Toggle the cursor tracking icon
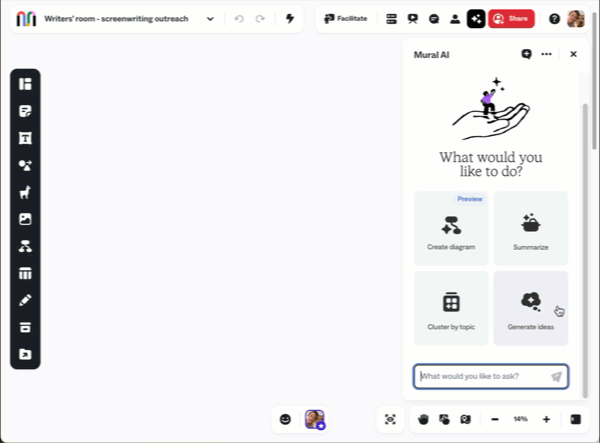 coord(444,419)
